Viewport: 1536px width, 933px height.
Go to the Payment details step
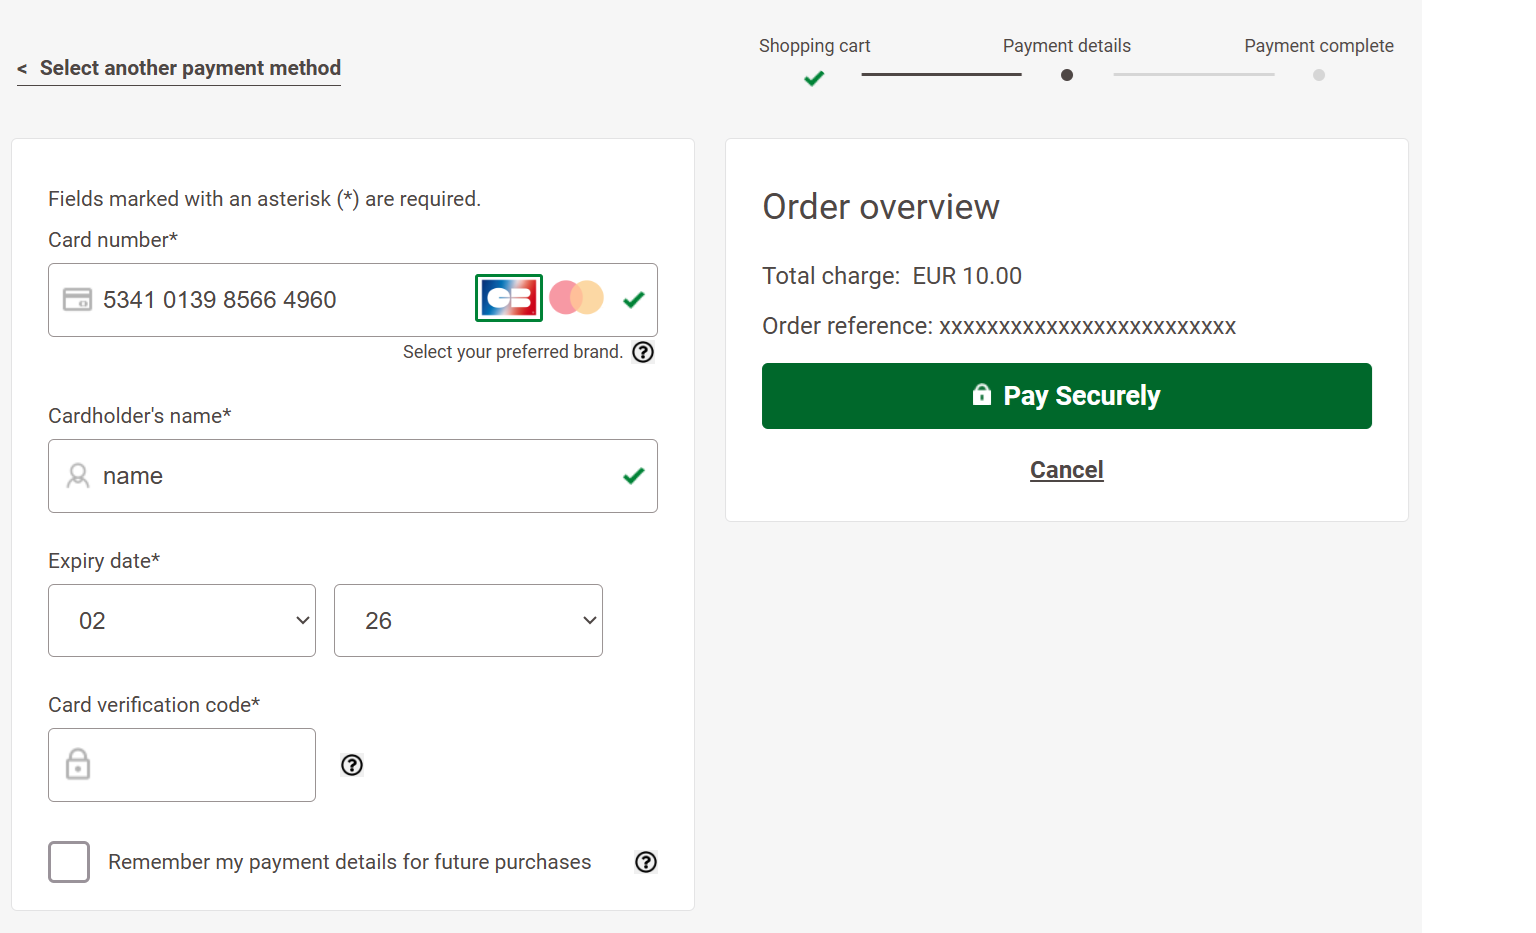coord(1066,75)
